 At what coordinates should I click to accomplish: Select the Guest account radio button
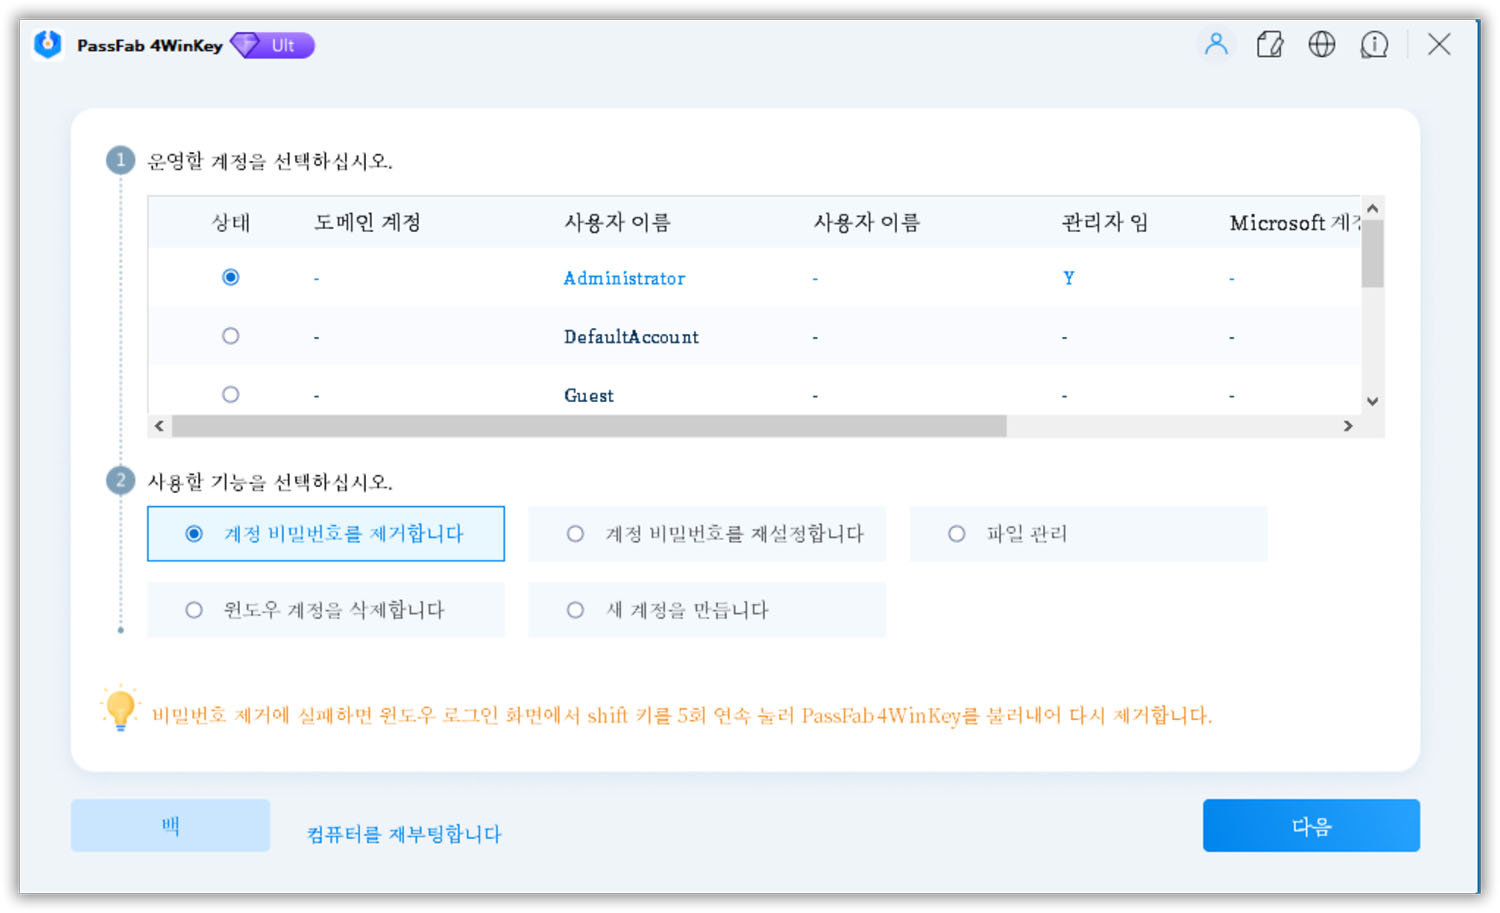(231, 394)
